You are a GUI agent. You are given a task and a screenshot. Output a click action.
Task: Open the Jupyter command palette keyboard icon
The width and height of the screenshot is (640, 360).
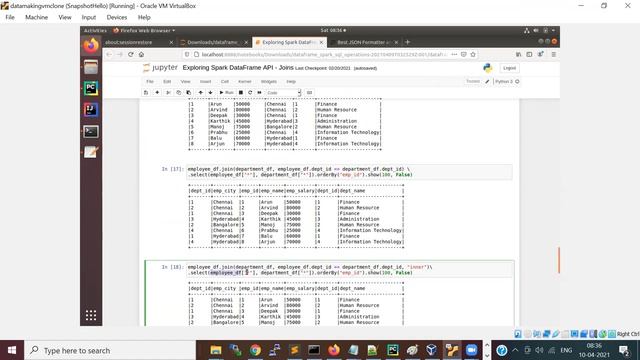pyautogui.click(x=309, y=93)
